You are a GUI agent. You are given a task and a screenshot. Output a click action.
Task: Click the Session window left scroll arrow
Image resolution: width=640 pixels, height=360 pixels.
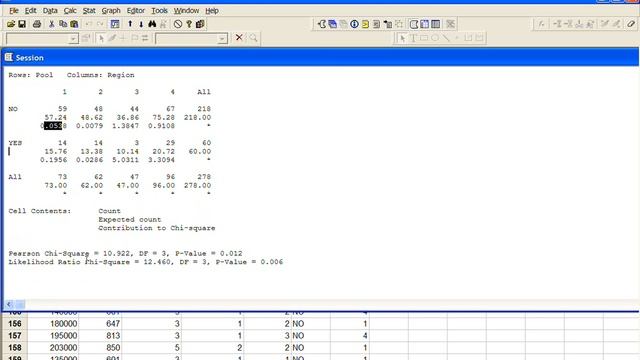(9, 304)
